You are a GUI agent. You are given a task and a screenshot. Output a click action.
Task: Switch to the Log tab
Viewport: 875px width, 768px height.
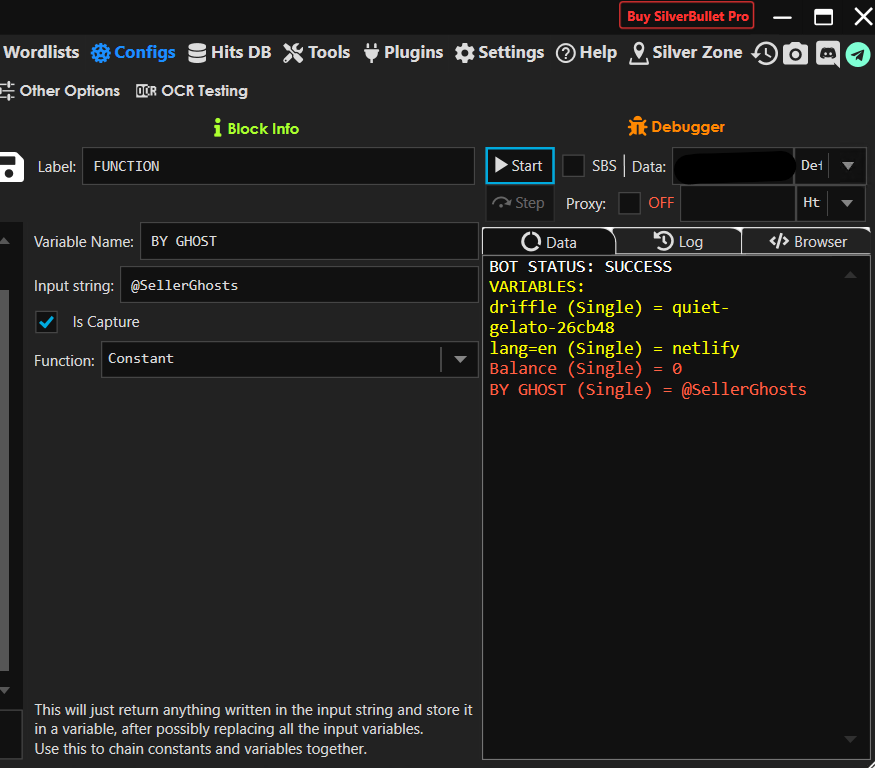tap(678, 241)
